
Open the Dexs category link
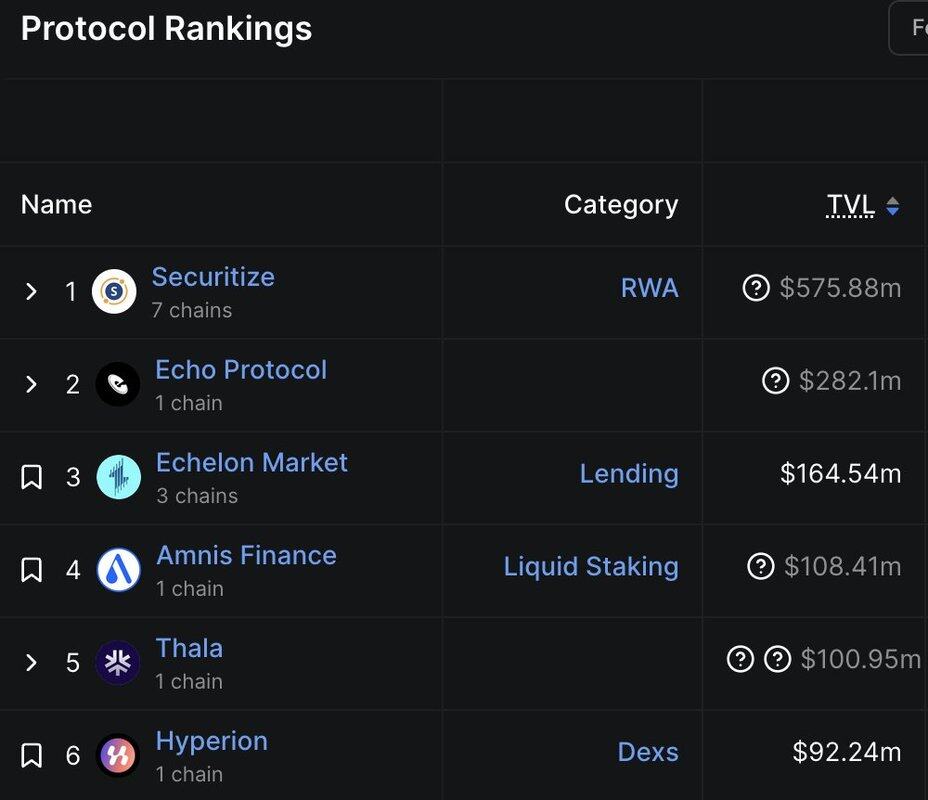pos(647,752)
